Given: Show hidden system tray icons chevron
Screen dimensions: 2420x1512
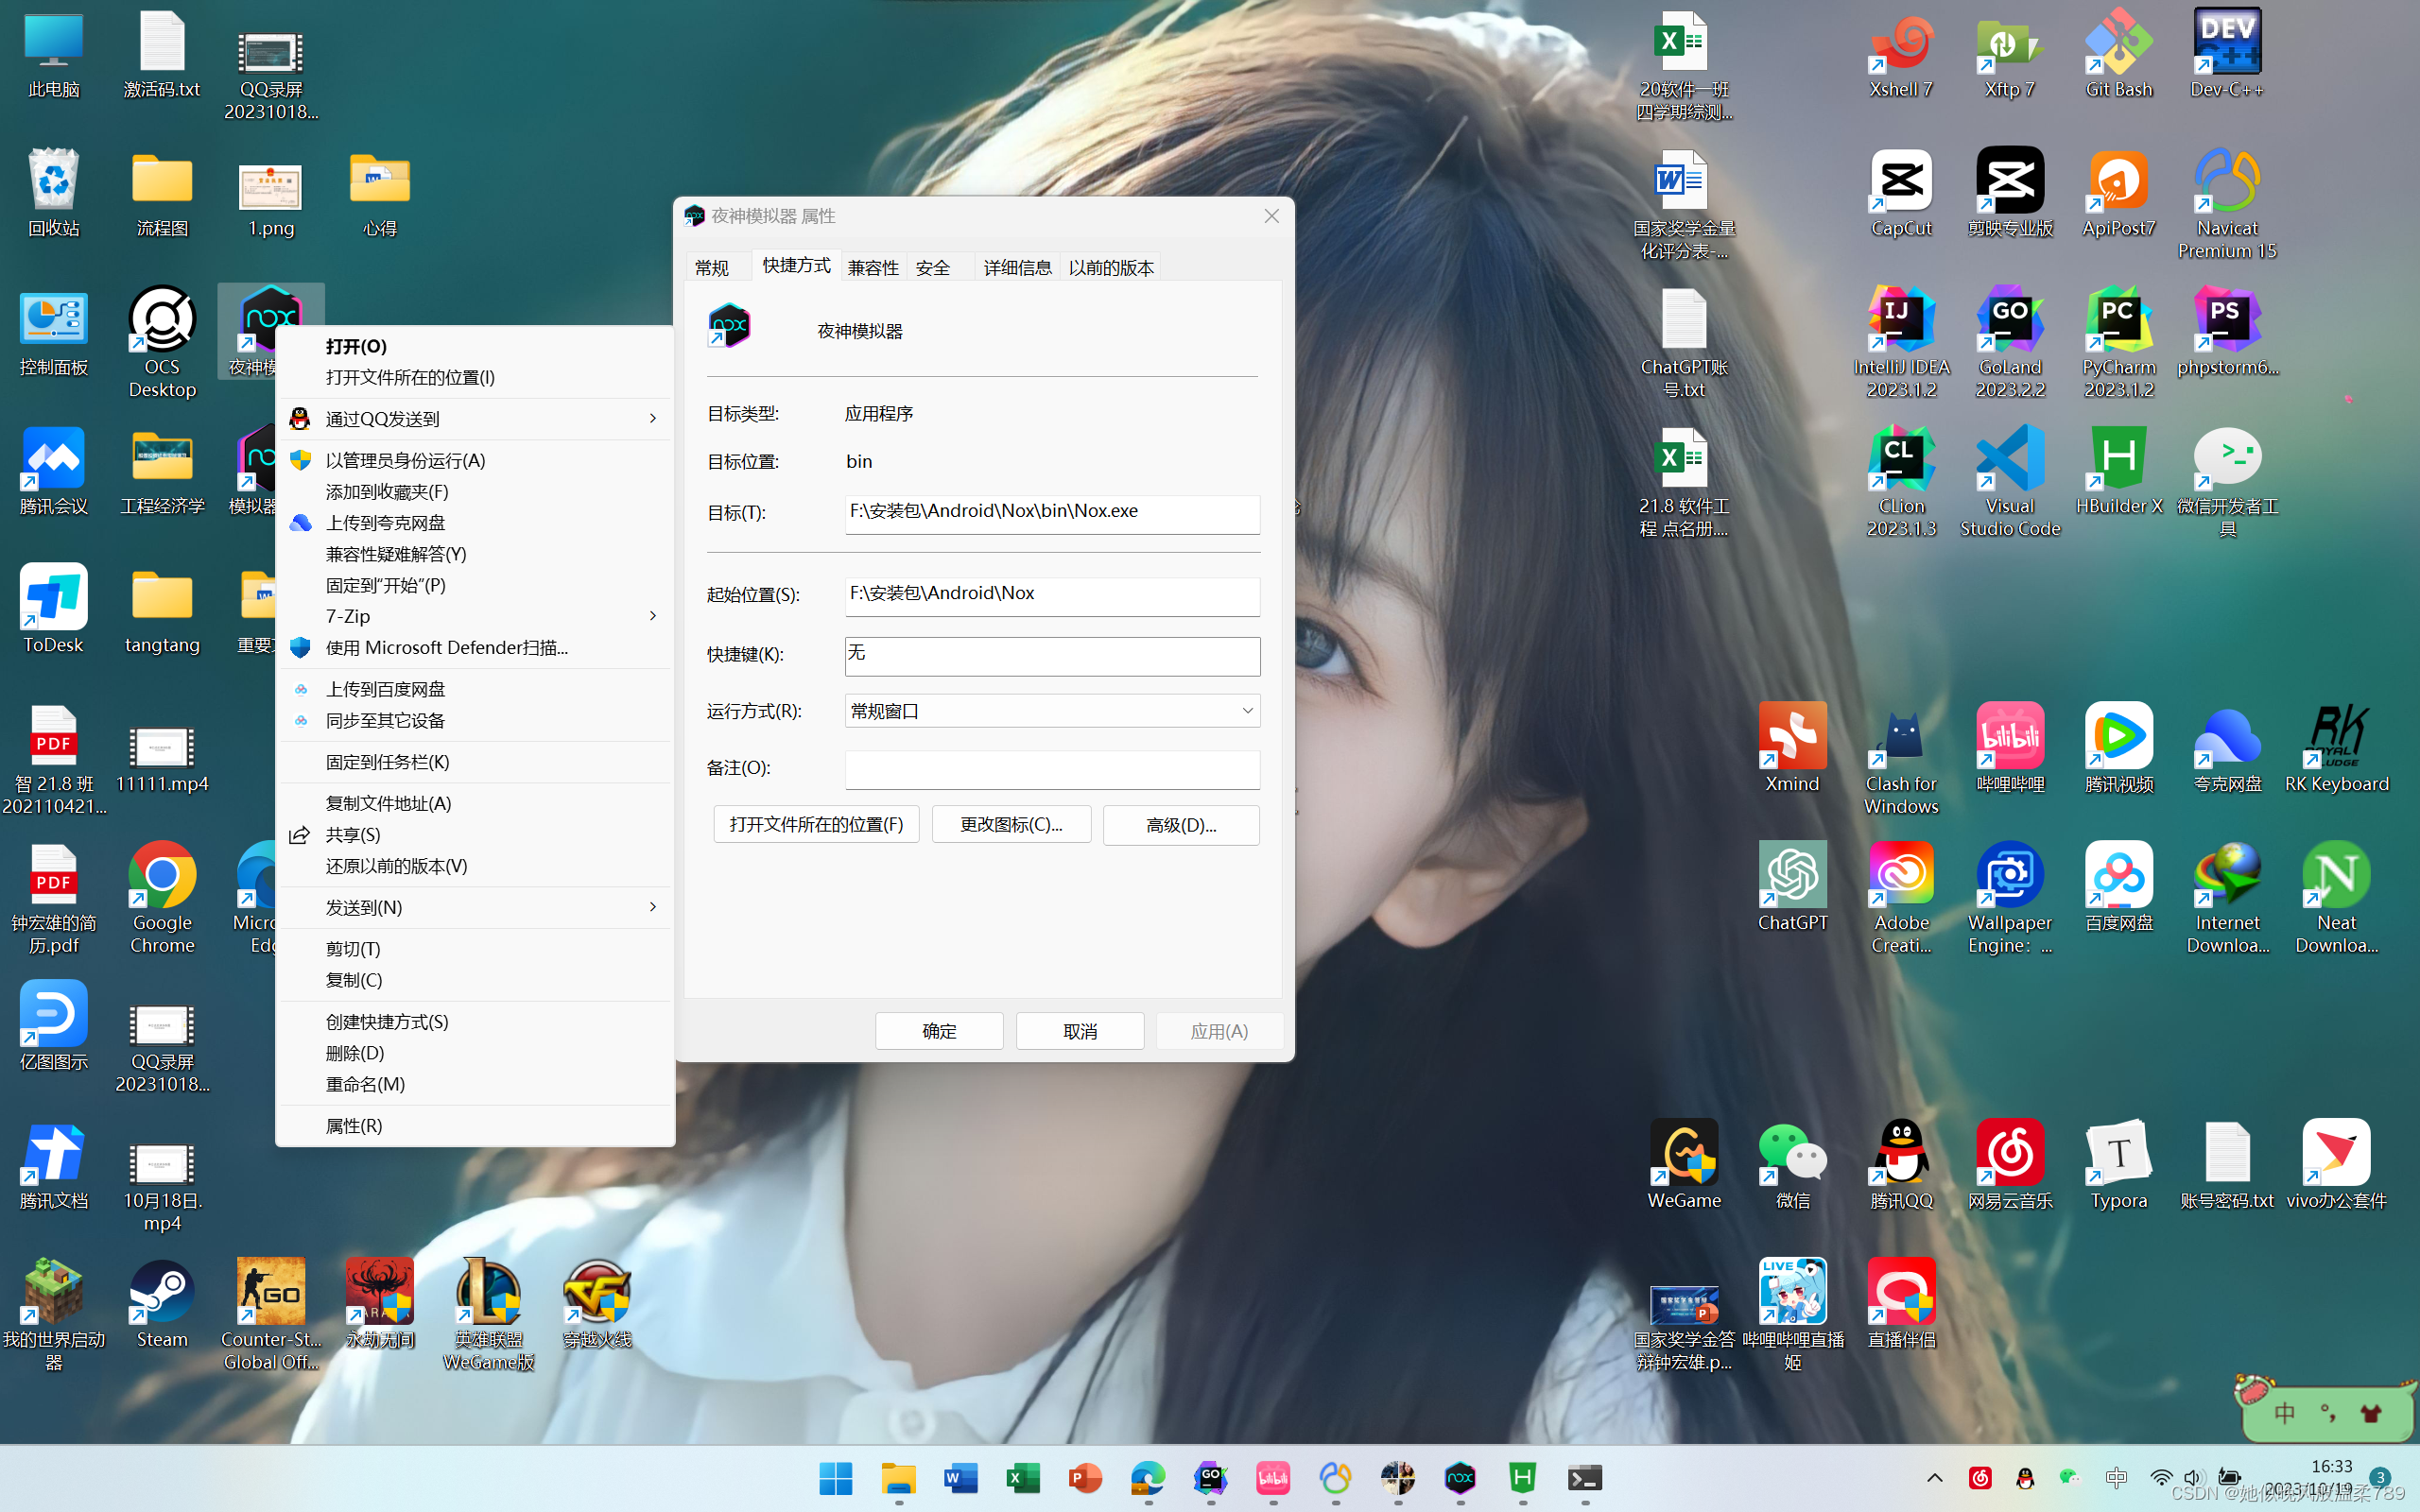Looking at the screenshot, I should pos(1935,1478).
